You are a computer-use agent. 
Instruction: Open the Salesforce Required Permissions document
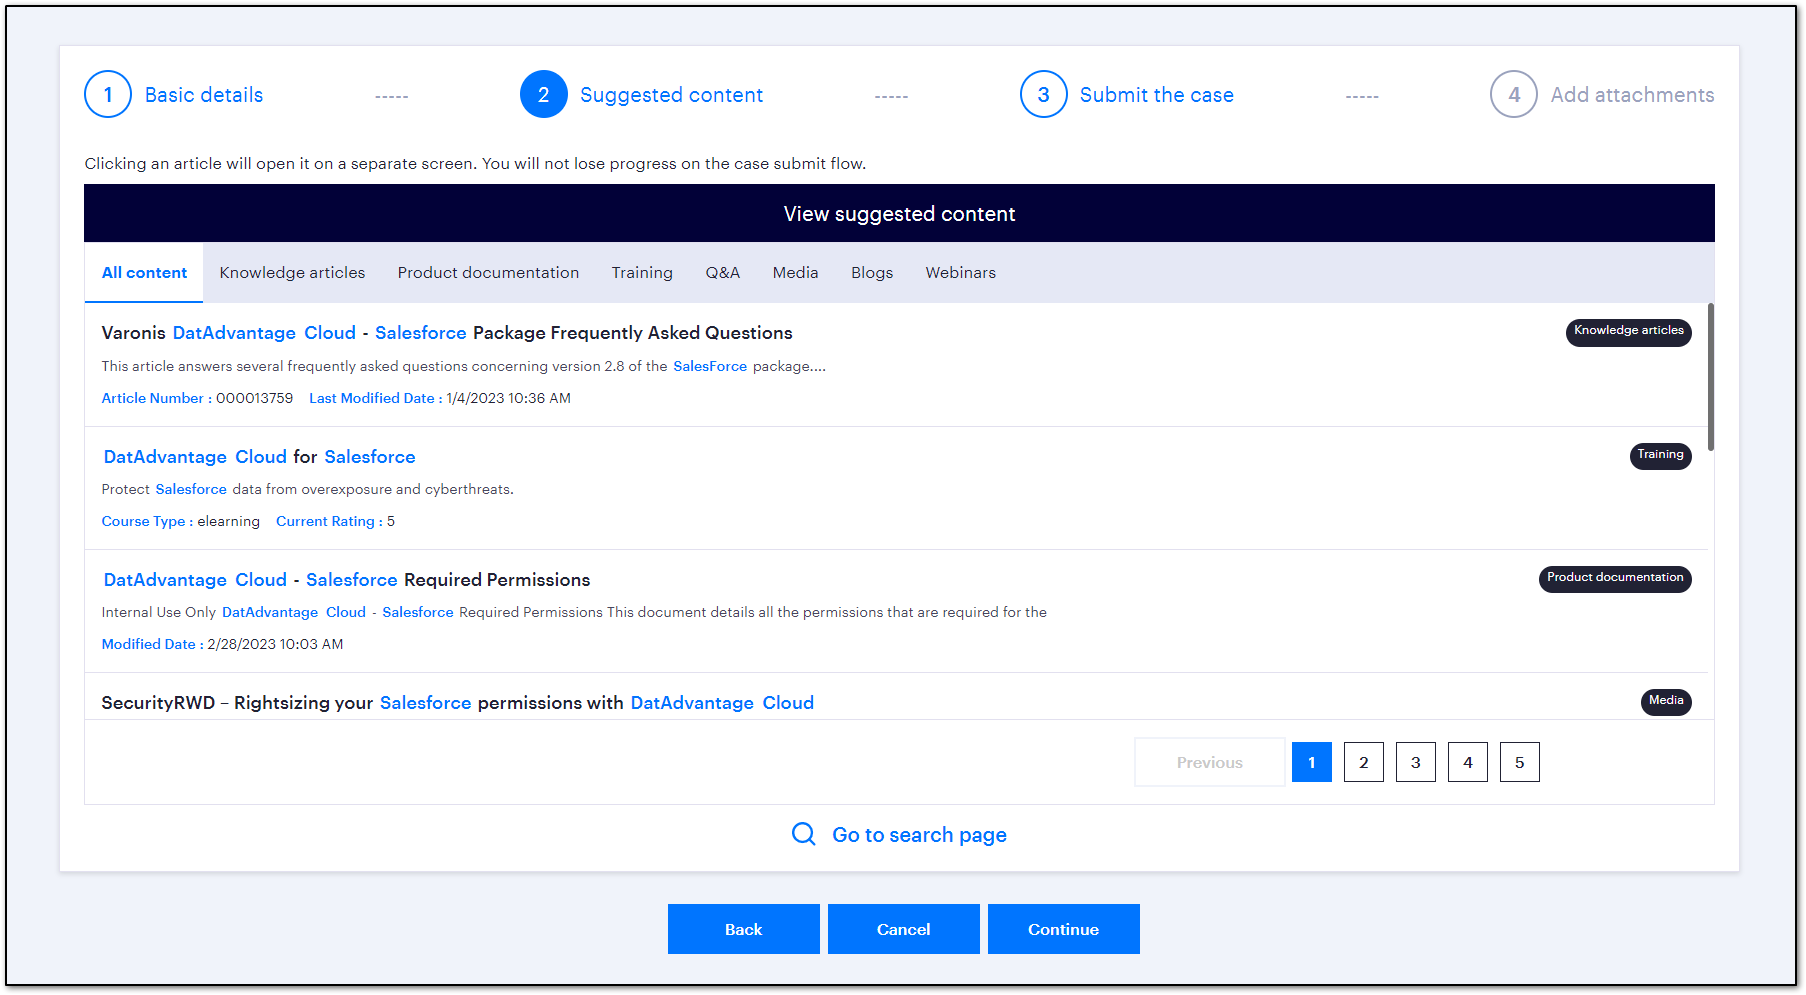(346, 580)
